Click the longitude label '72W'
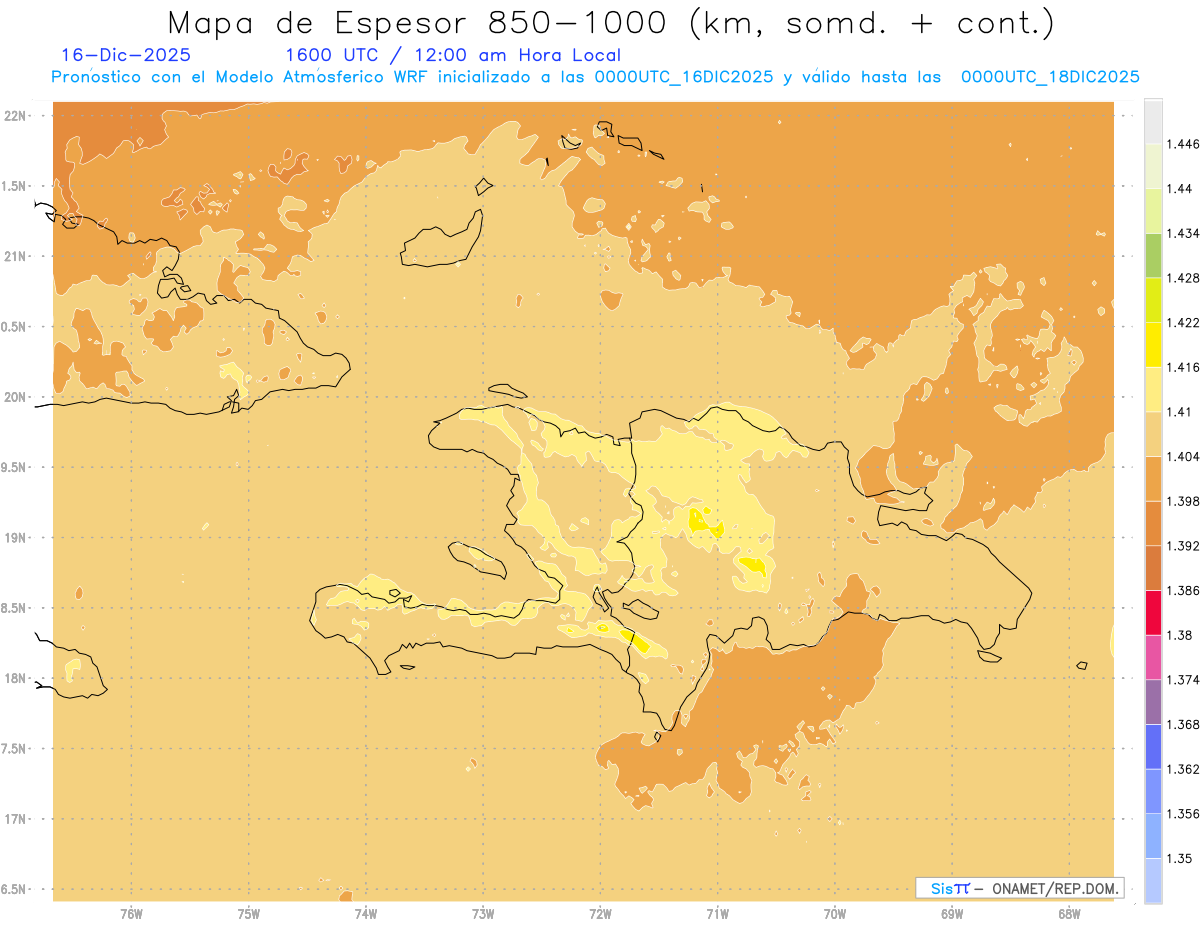 [x=600, y=914]
